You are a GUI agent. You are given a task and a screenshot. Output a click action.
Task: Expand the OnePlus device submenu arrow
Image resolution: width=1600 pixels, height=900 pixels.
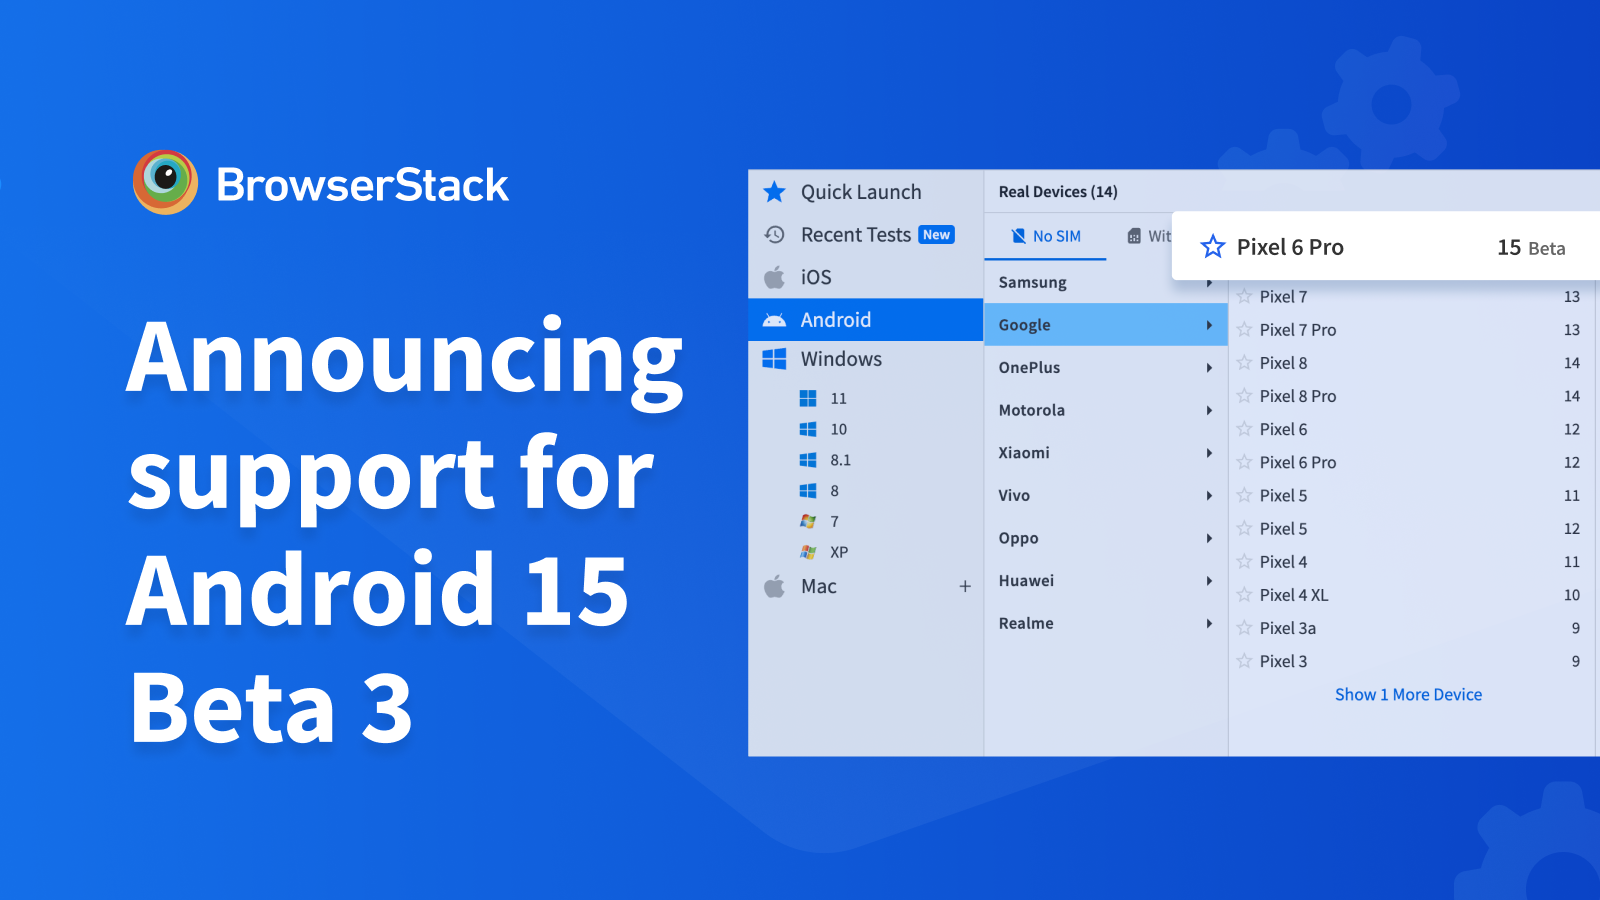1209,368
